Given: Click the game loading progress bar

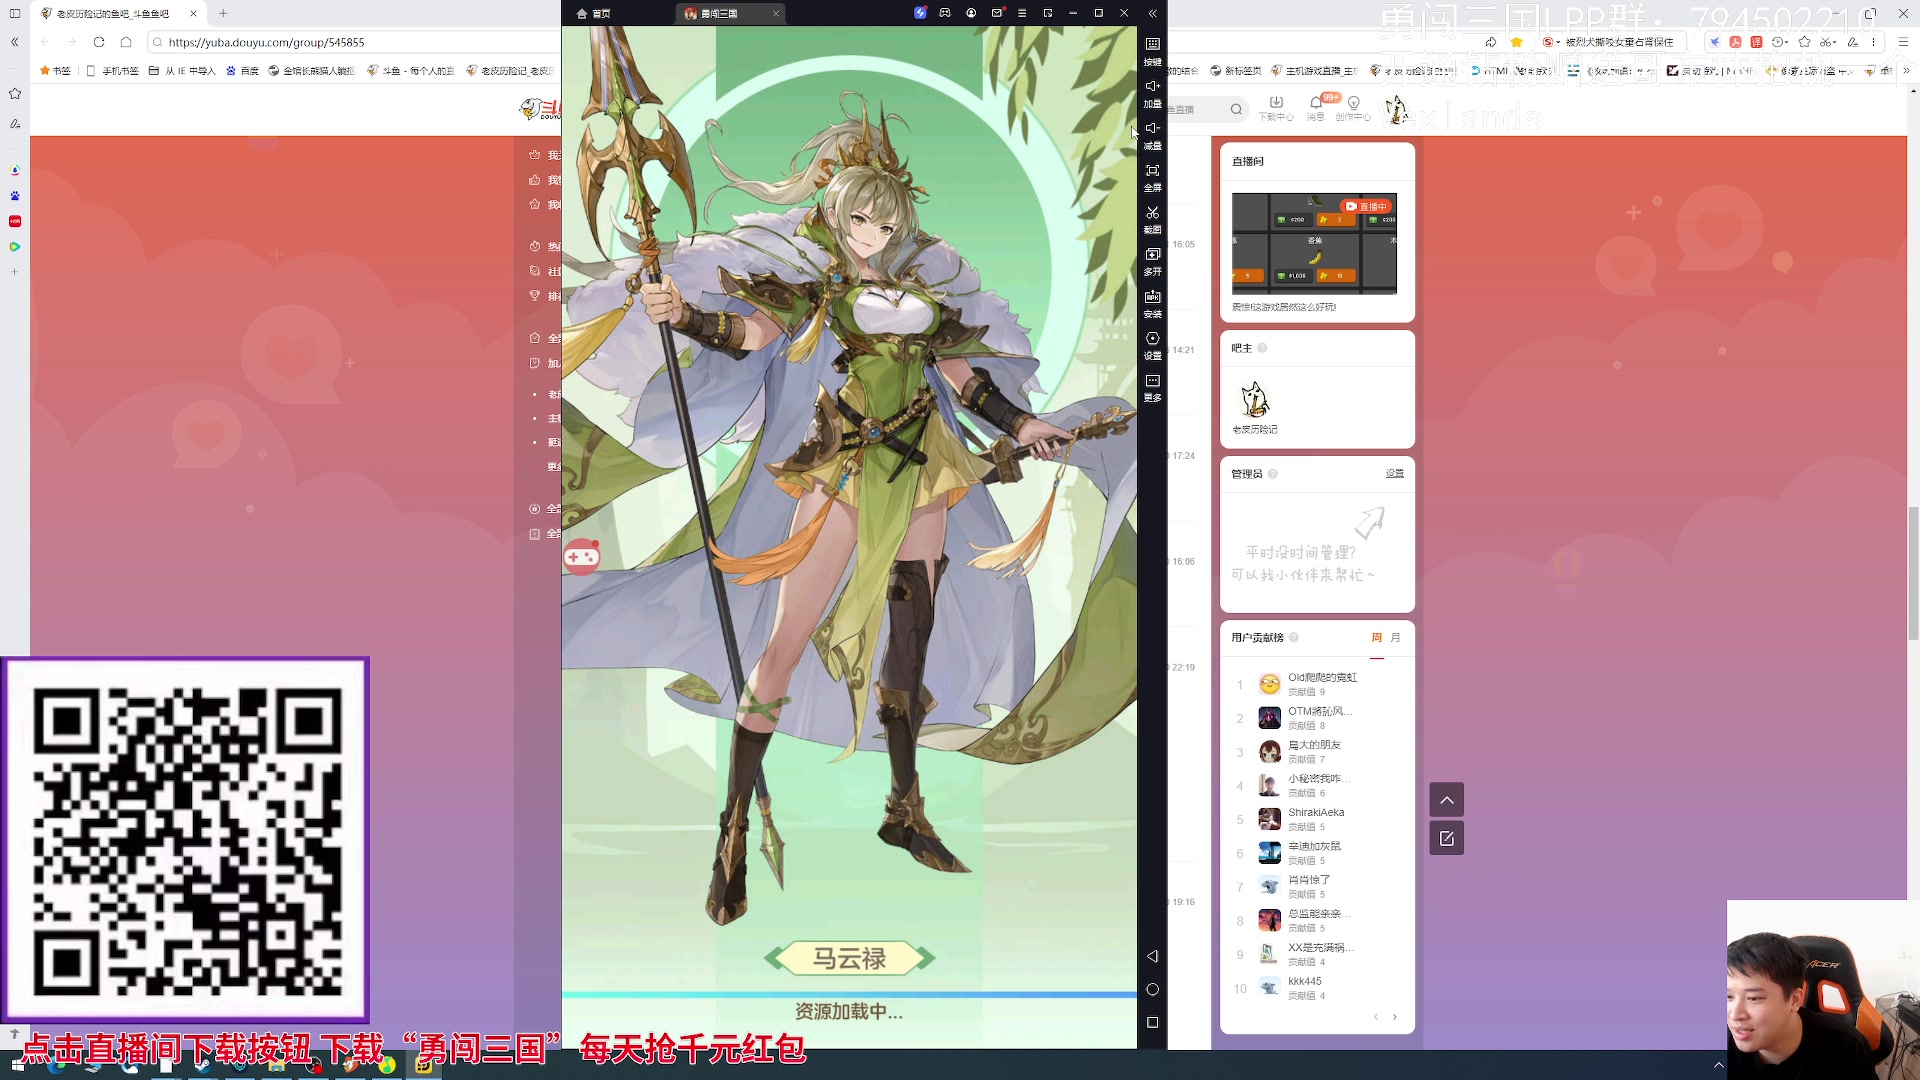Looking at the screenshot, I should tap(849, 995).
